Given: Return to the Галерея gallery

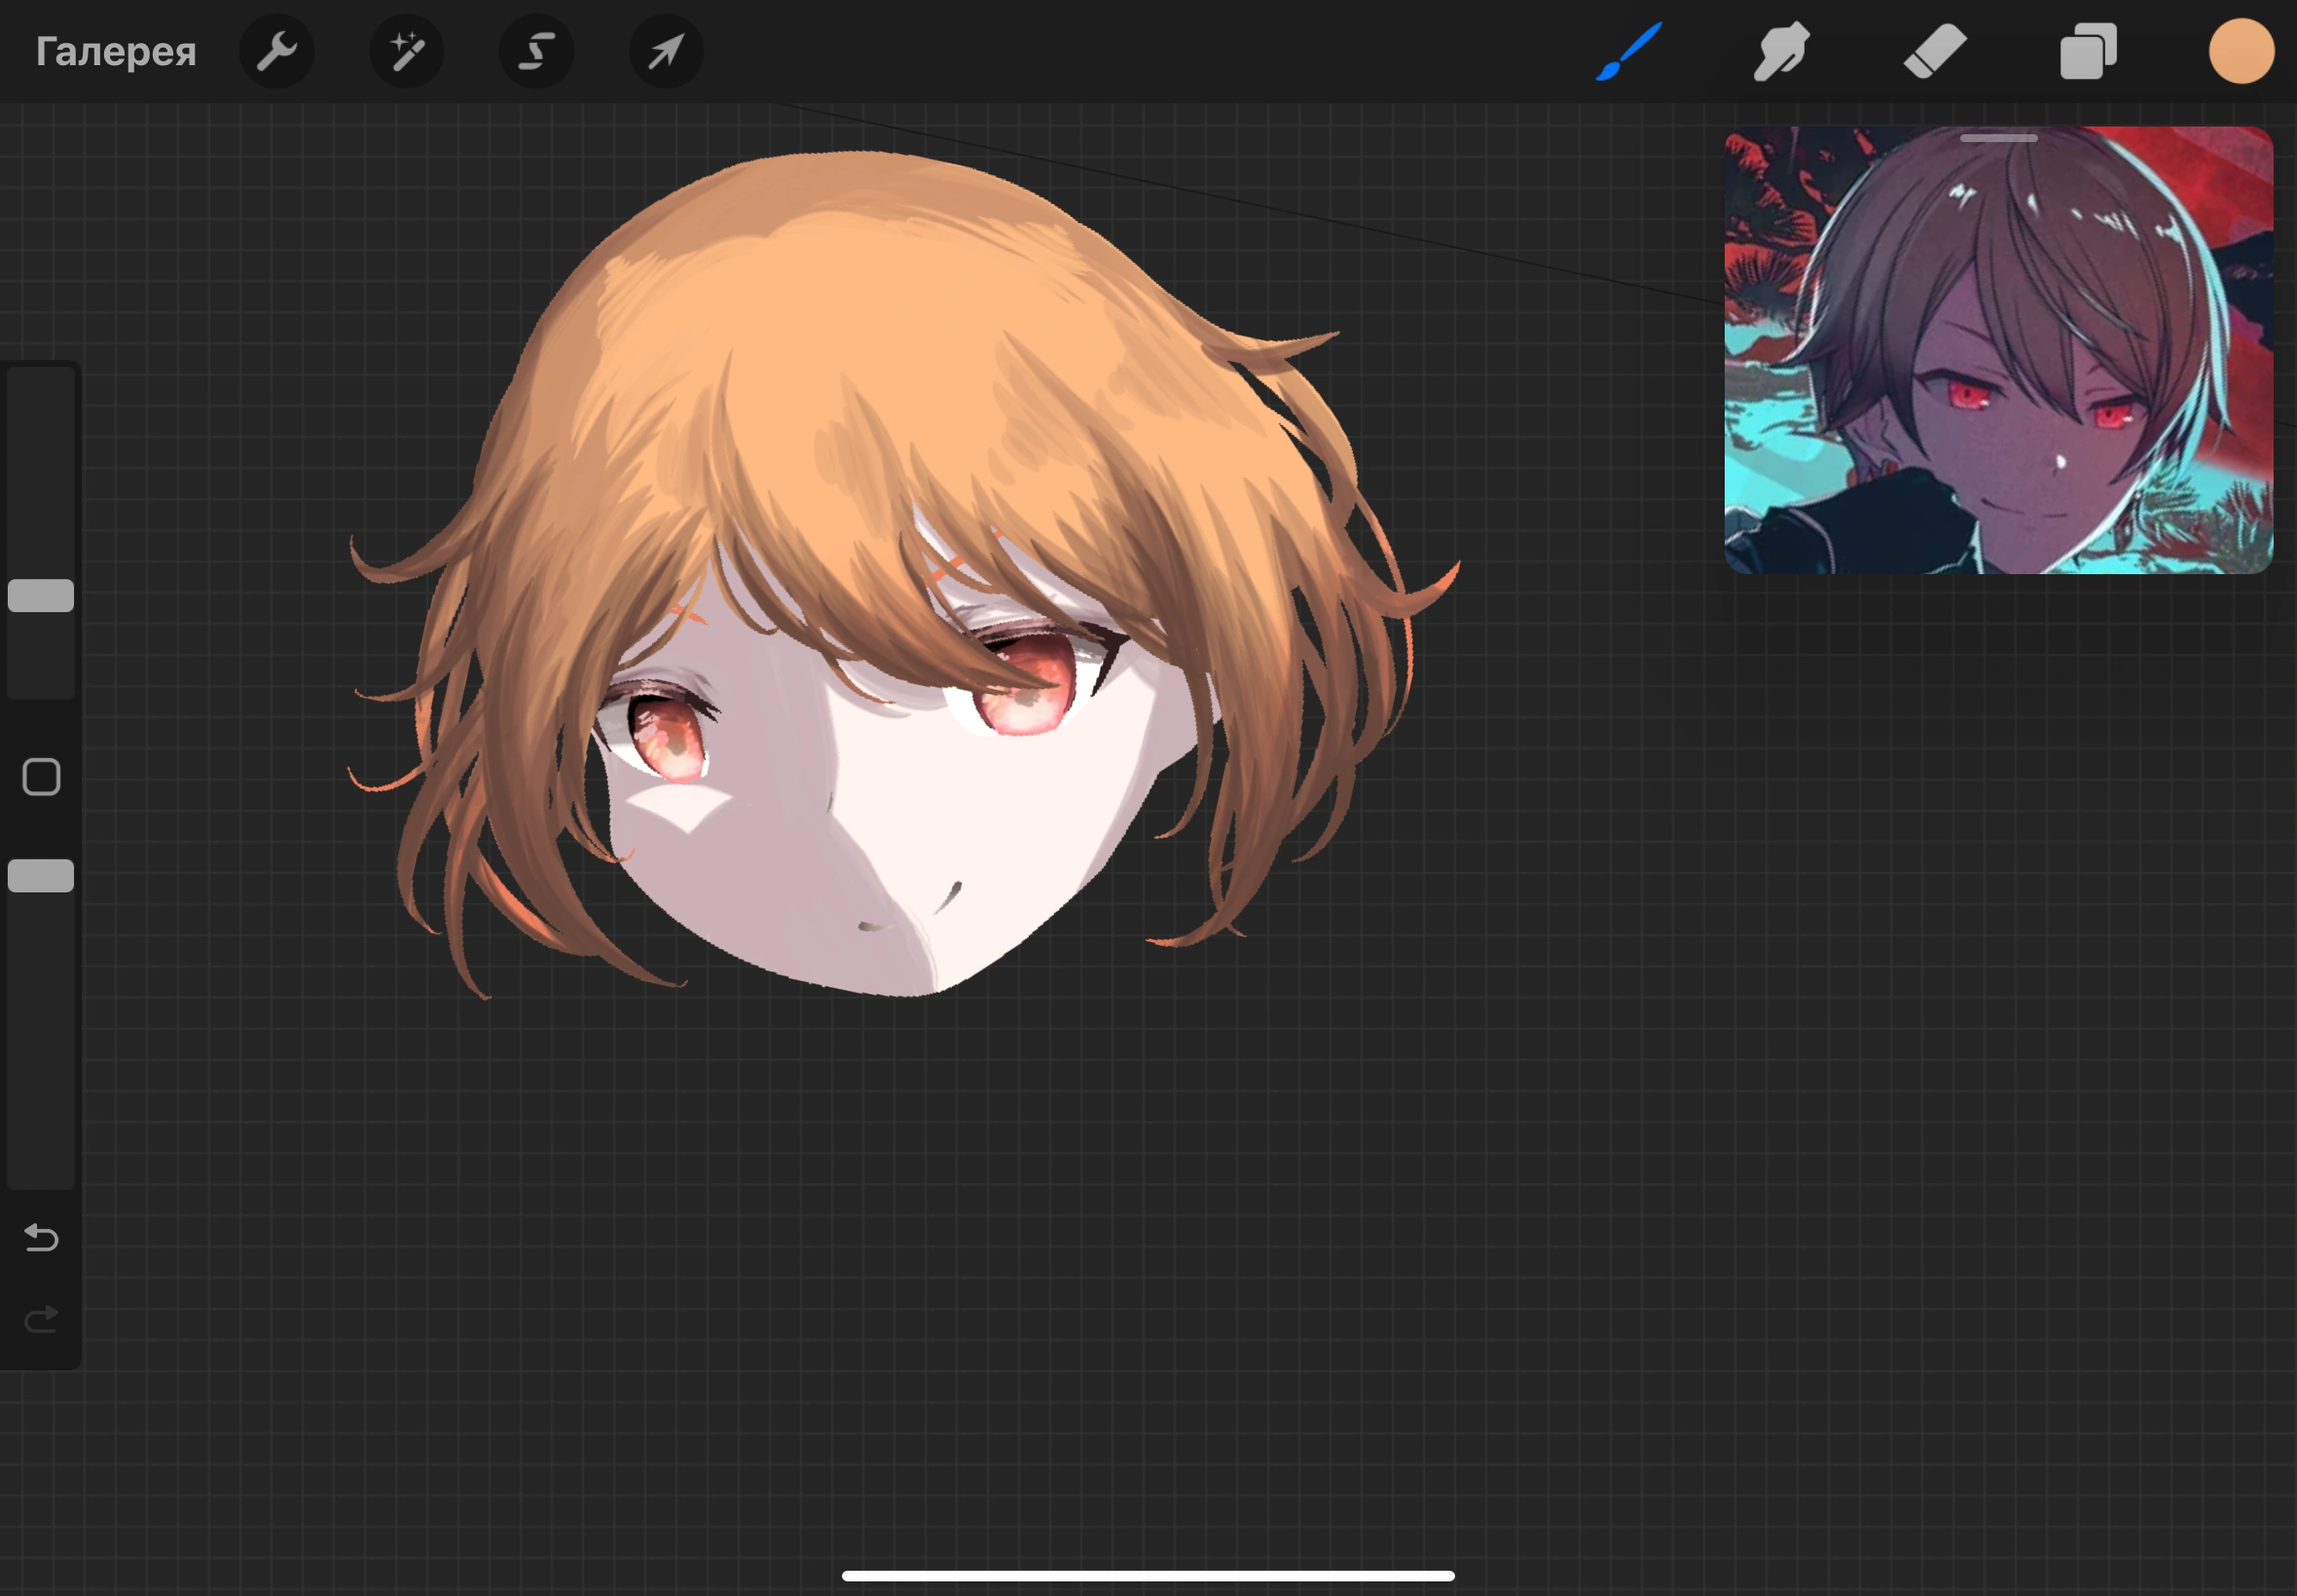Looking at the screenshot, I should click(115, 51).
